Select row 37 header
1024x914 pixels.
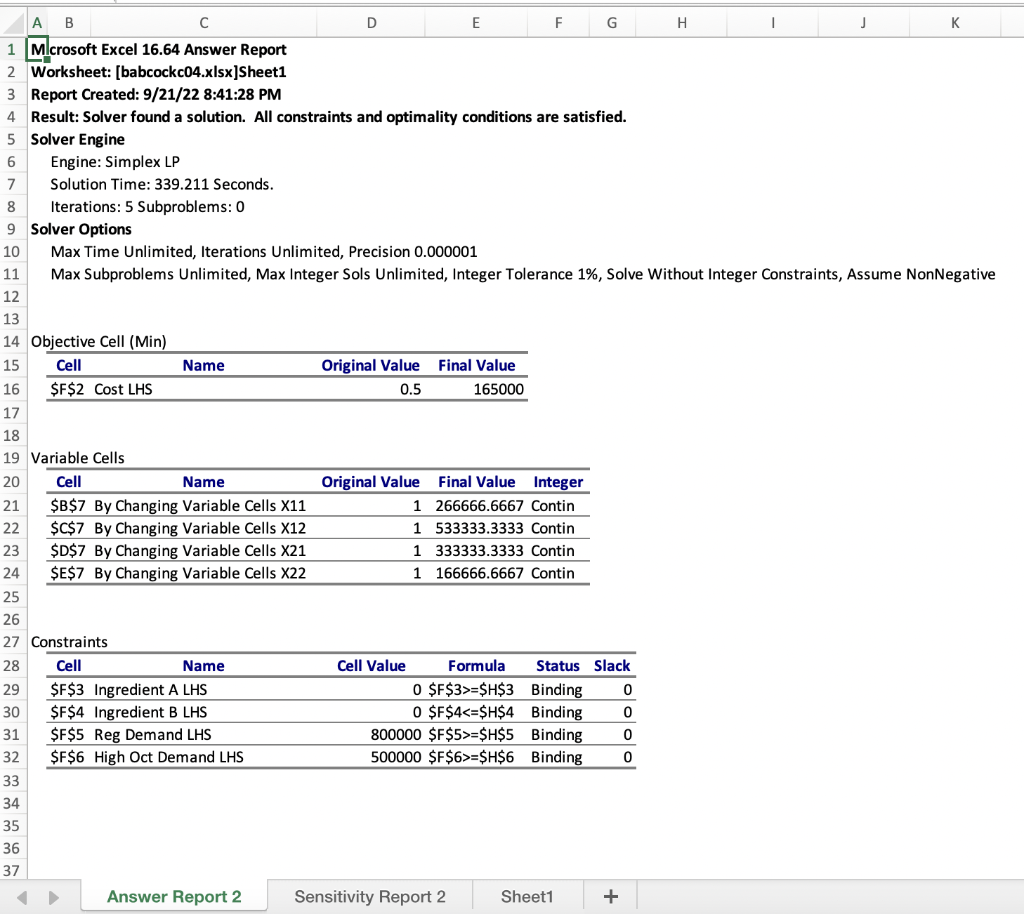pyautogui.click(x=12, y=870)
